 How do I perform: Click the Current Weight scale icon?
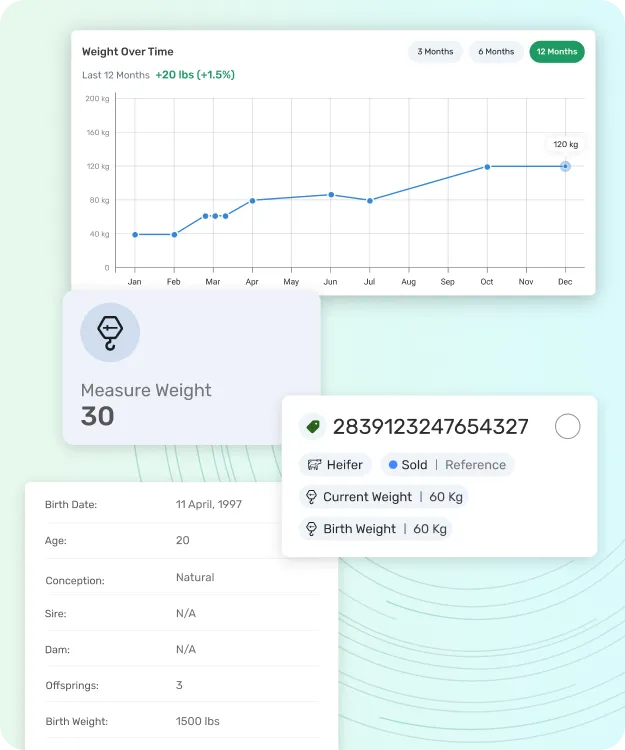[x=310, y=497]
